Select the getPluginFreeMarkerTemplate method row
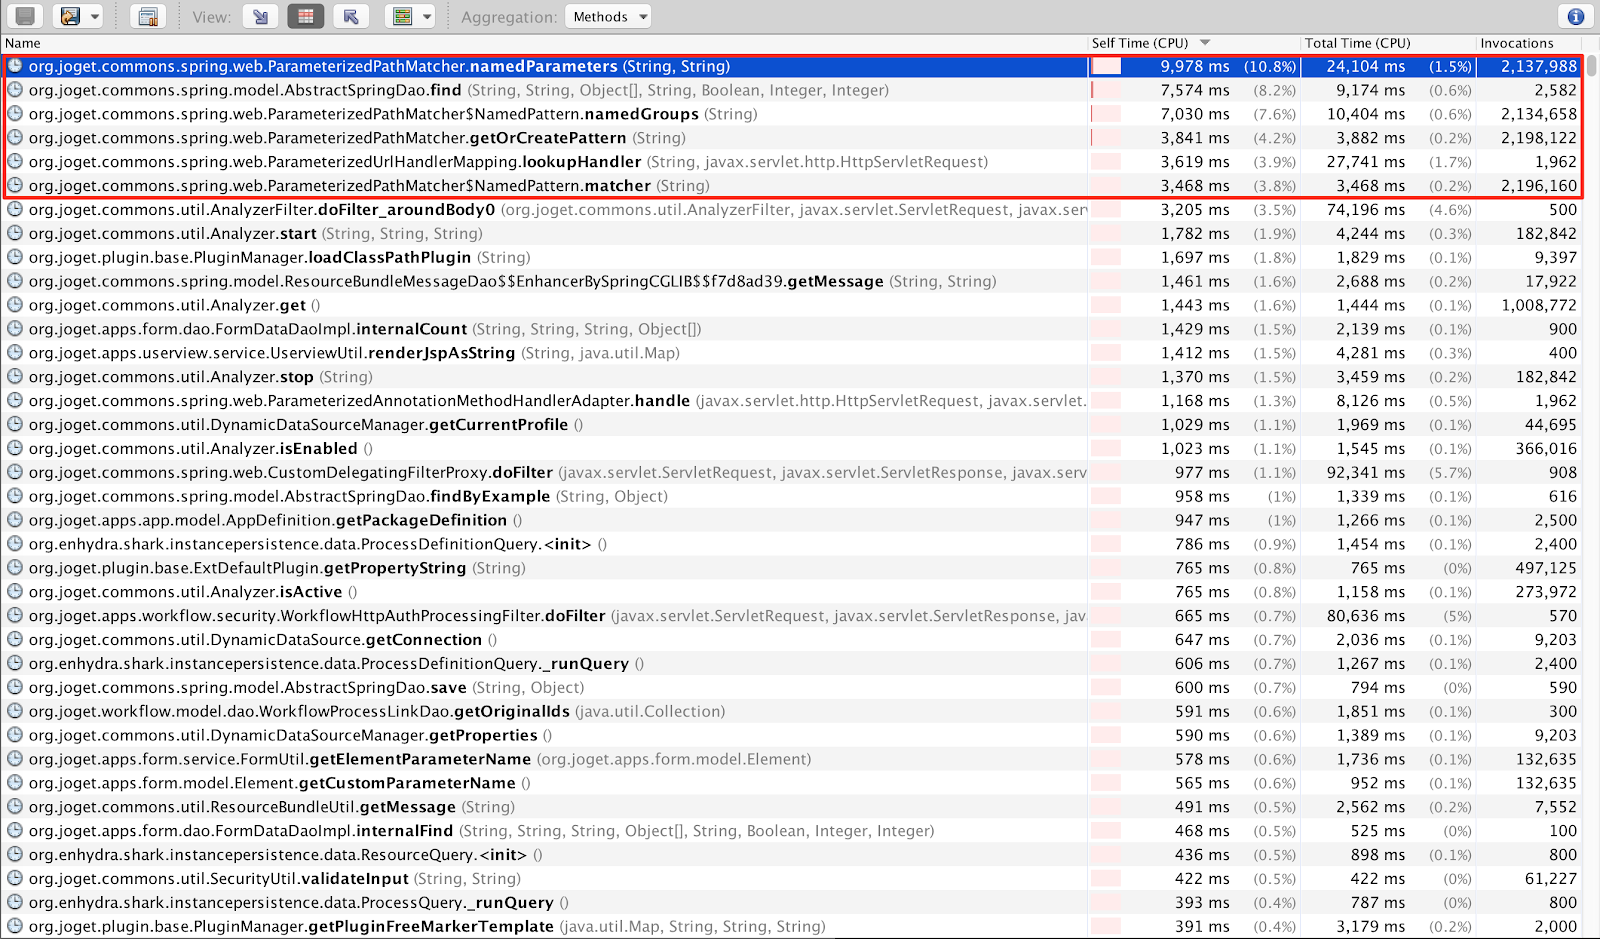Viewport: 1600px width, 939px height. pyautogui.click(x=792, y=927)
